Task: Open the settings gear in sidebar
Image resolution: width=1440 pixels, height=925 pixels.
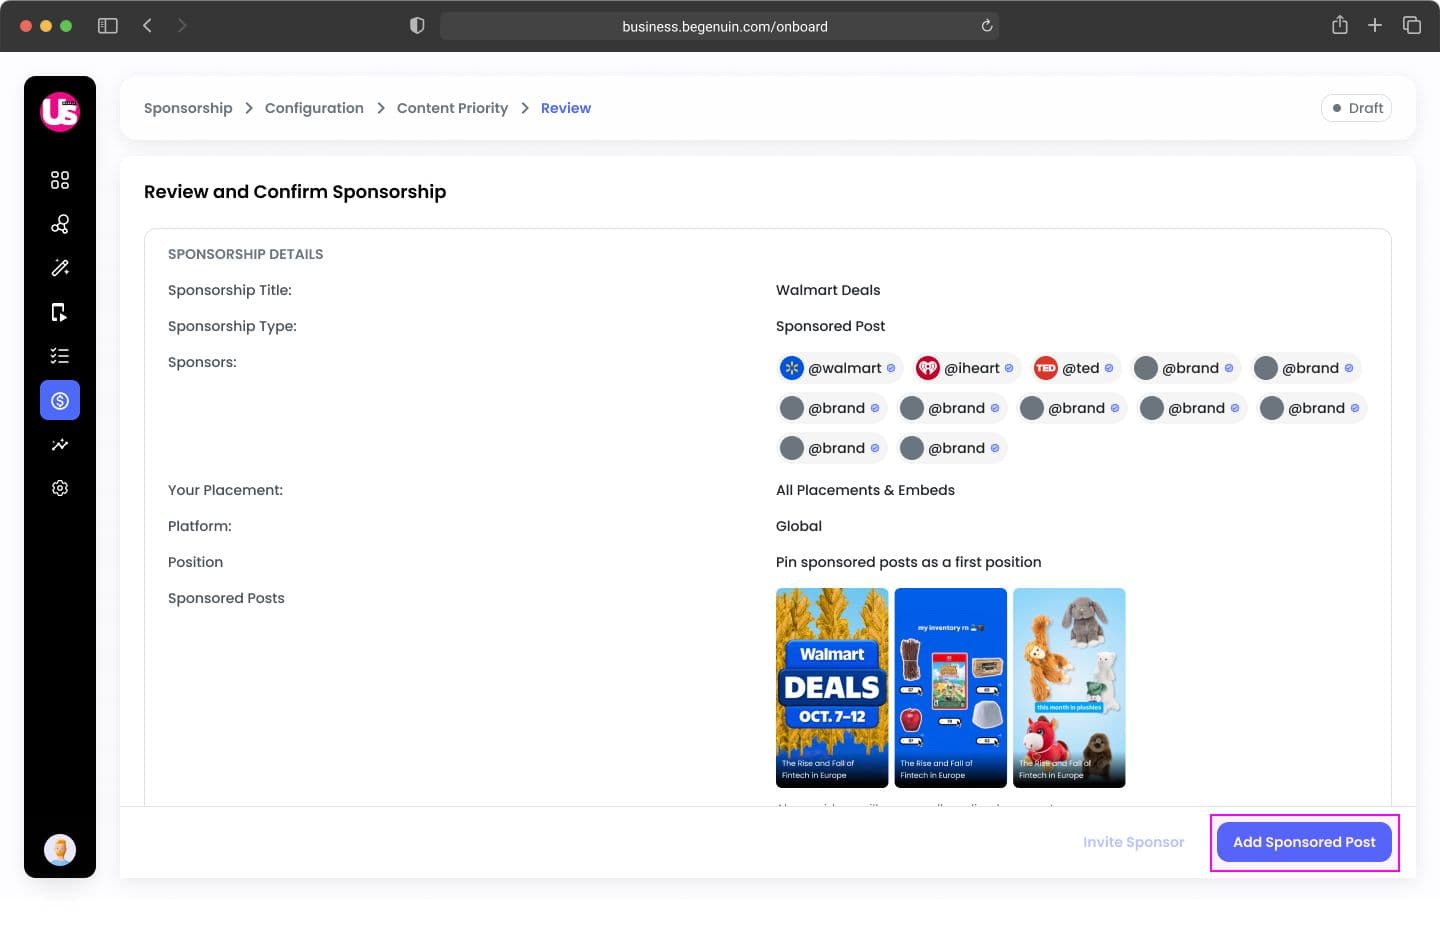Action: (x=60, y=488)
